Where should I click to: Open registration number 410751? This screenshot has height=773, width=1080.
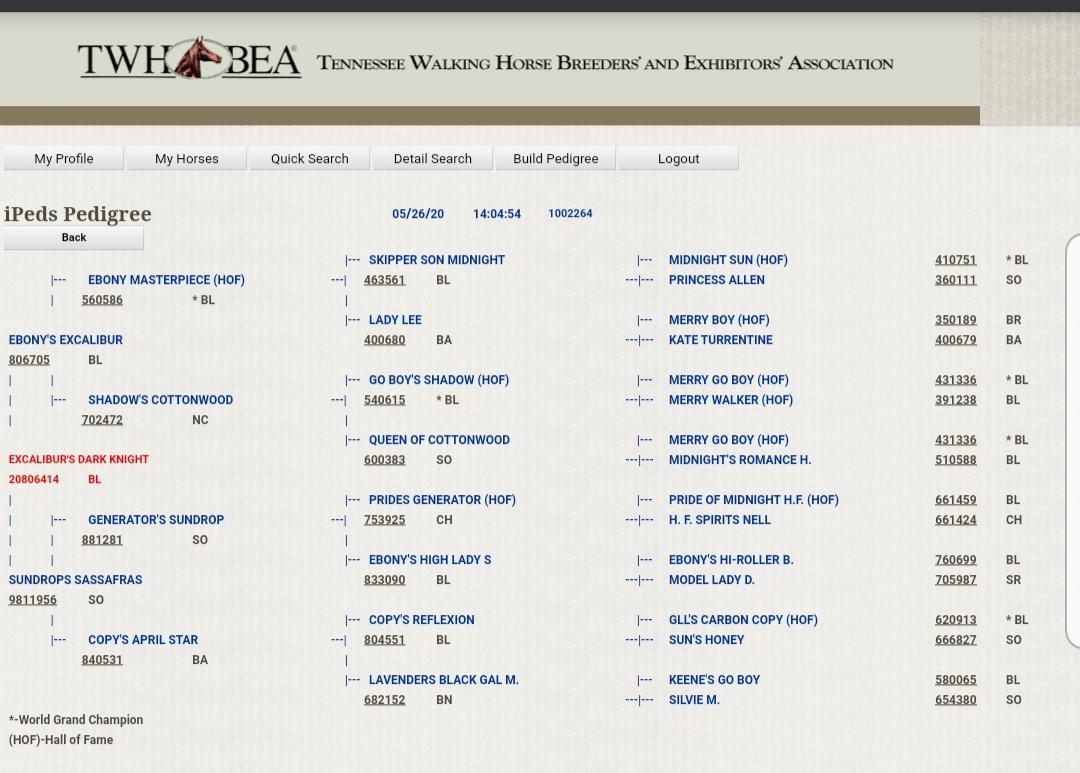(955, 260)
